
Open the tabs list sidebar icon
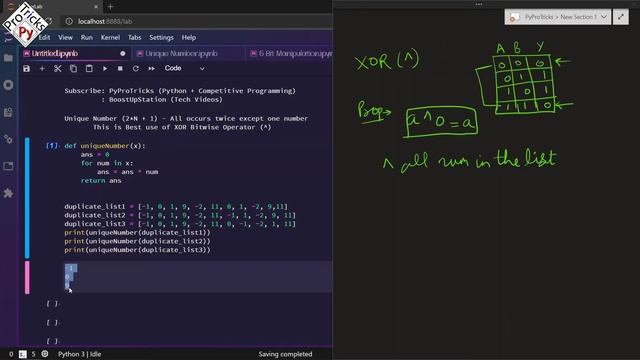click(x=8, y=166)
